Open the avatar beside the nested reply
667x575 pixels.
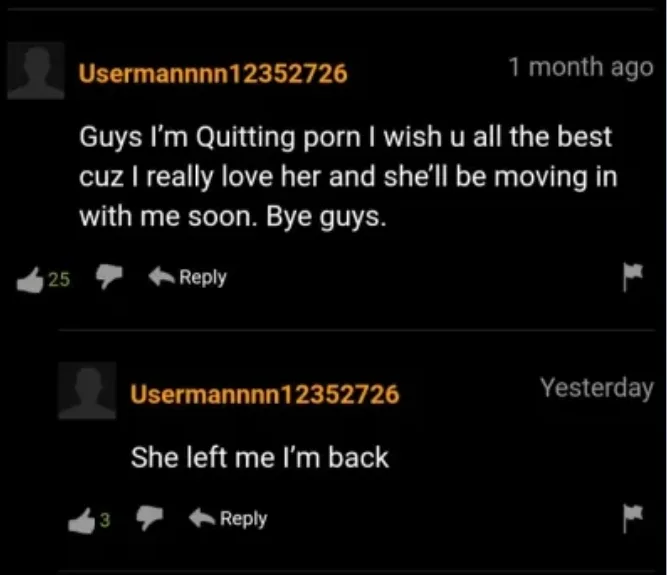(x=87, y=390)
